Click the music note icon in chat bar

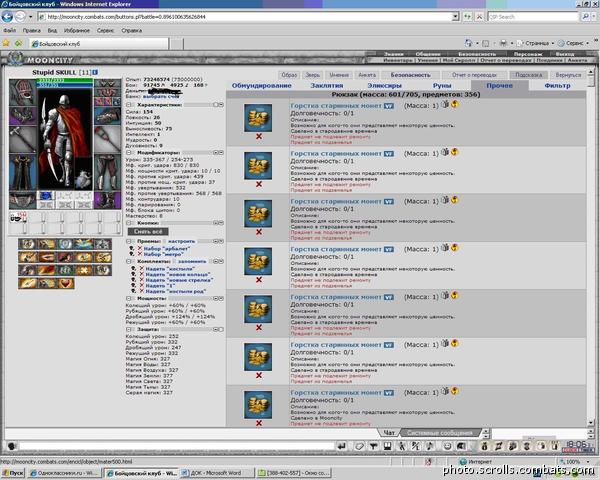point(430,446)
